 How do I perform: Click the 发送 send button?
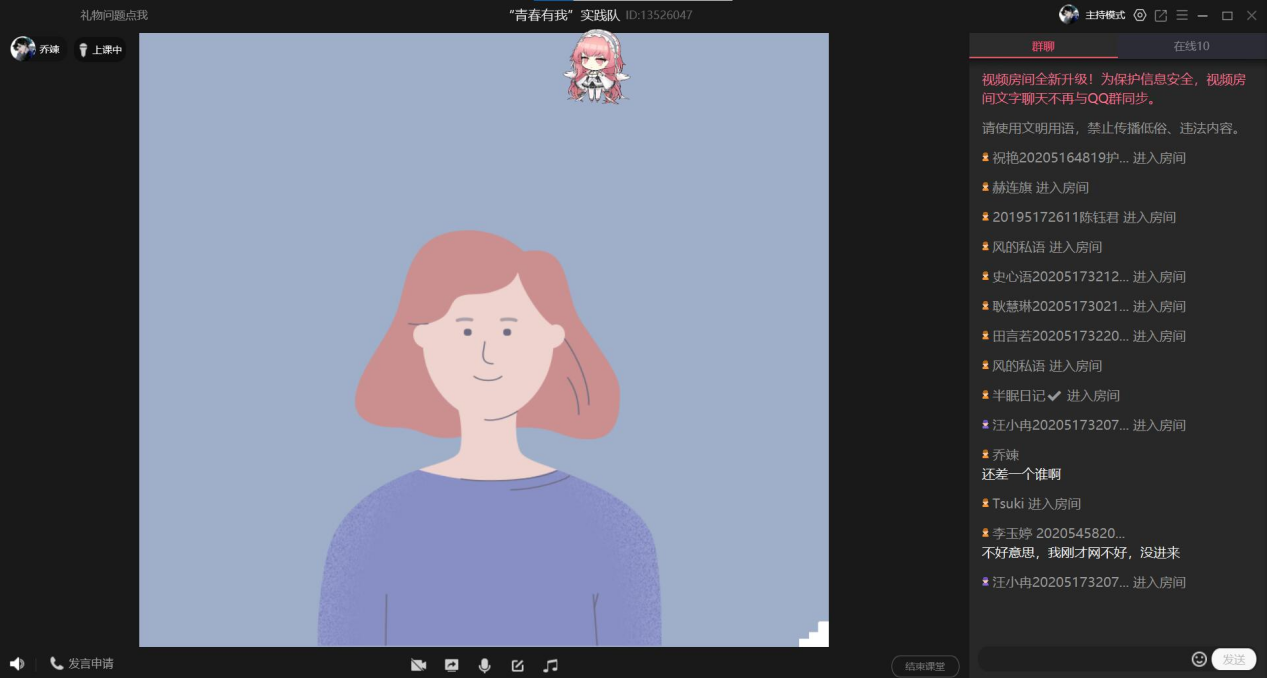tap(1233, 659)
